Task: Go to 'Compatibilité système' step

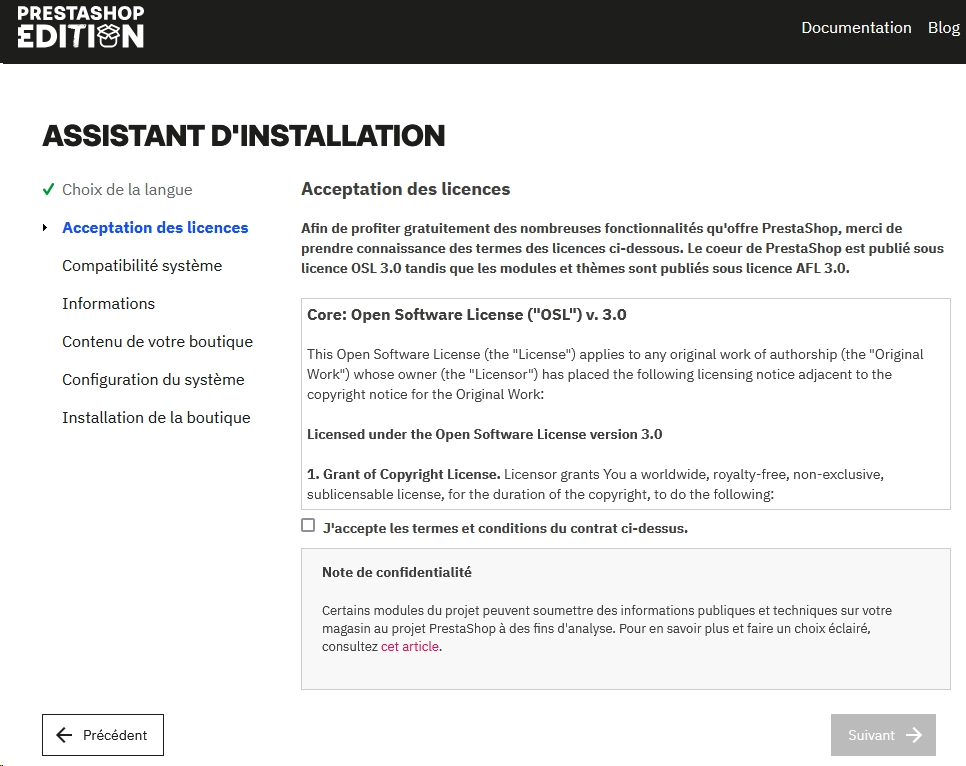Action: (x=142, y=266)
